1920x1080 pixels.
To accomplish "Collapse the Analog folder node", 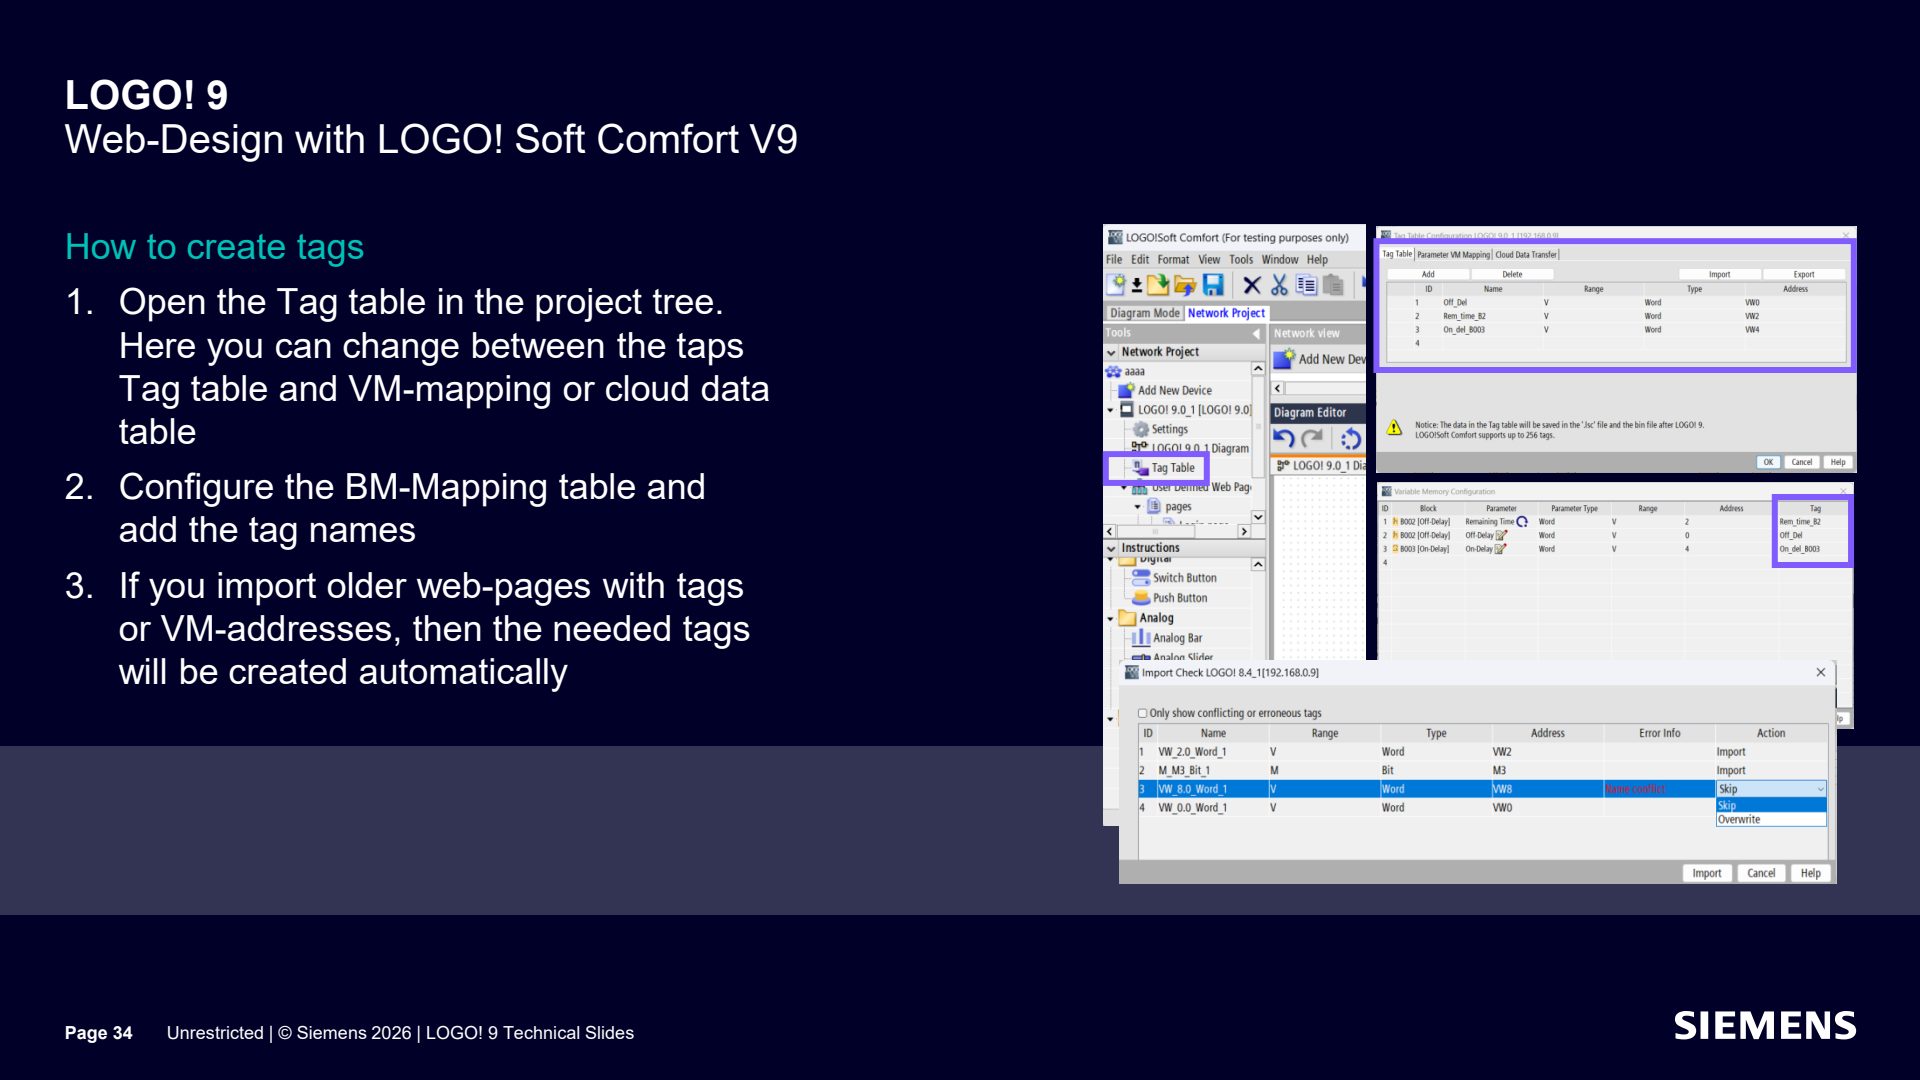I will click(x=1111, y=618).
